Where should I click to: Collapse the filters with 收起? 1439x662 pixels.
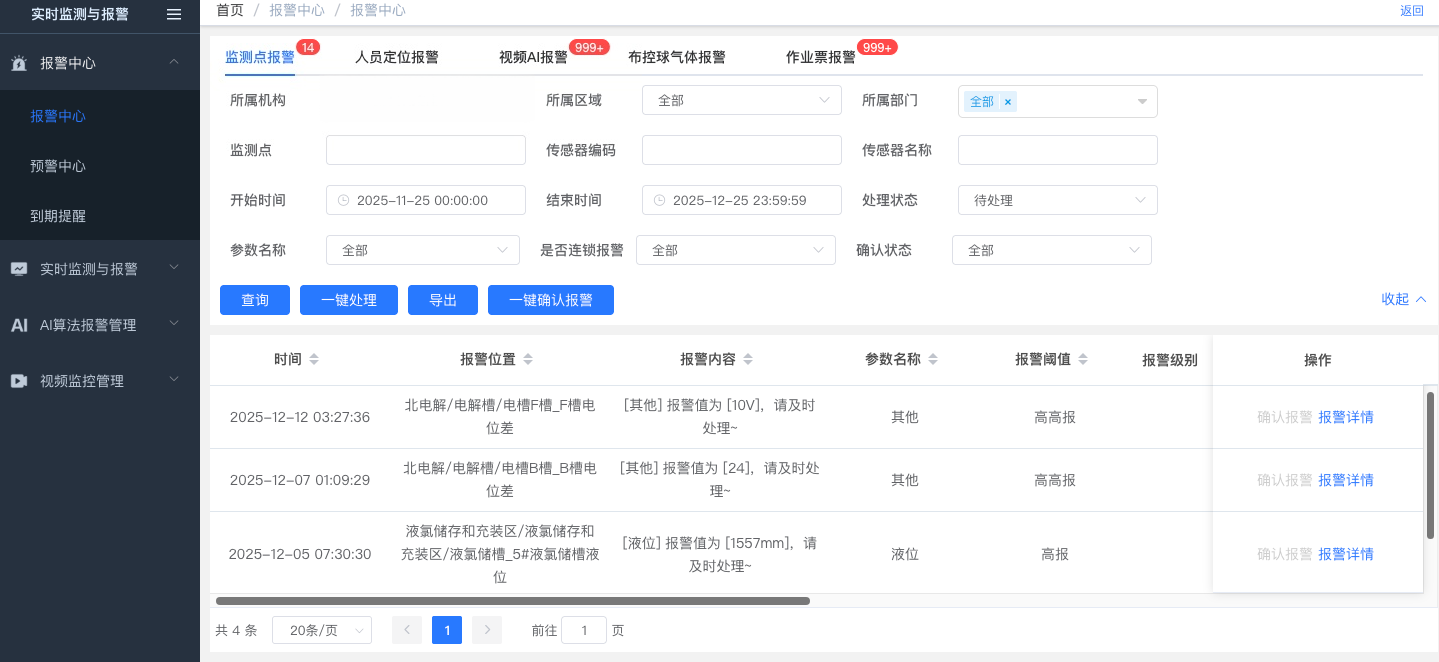pos(1403,299)
